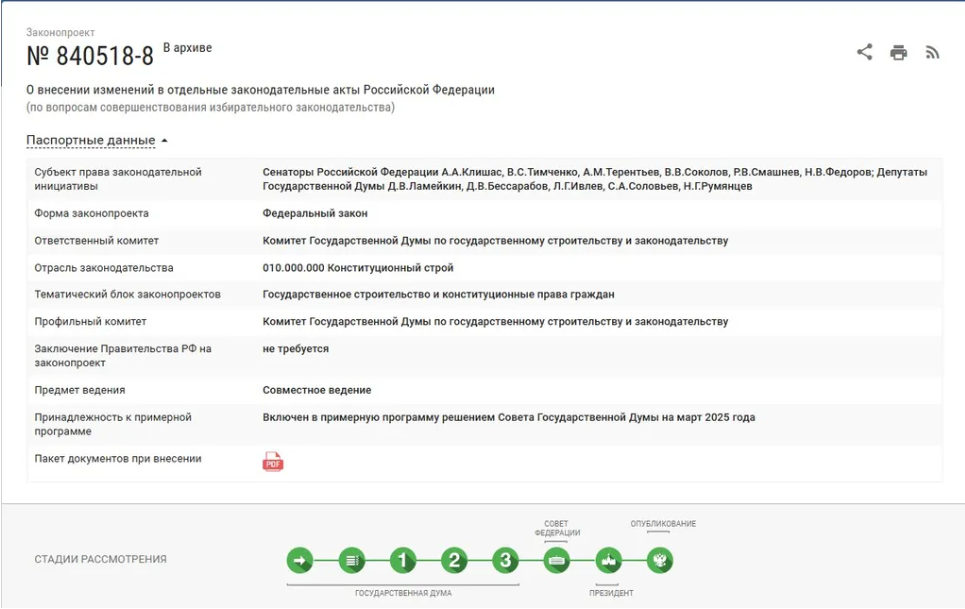Click the Субъект права законодательной инициативы label

(x=118, y=179)
